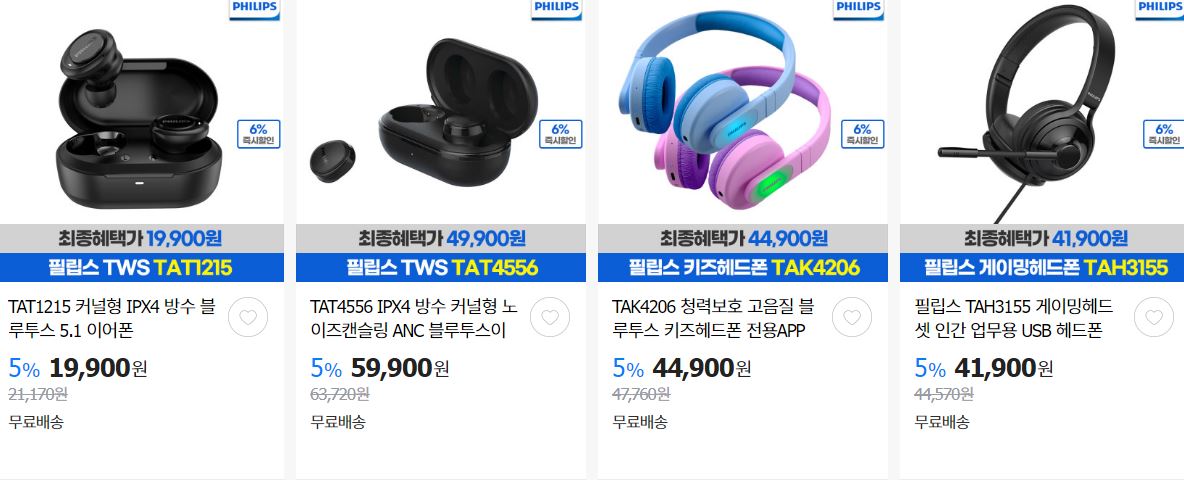The width and height of the screenshot is (1184, 480).
Task: Click the Philips logo on the TAT4556 card
Action: click(x=557, y=8)
